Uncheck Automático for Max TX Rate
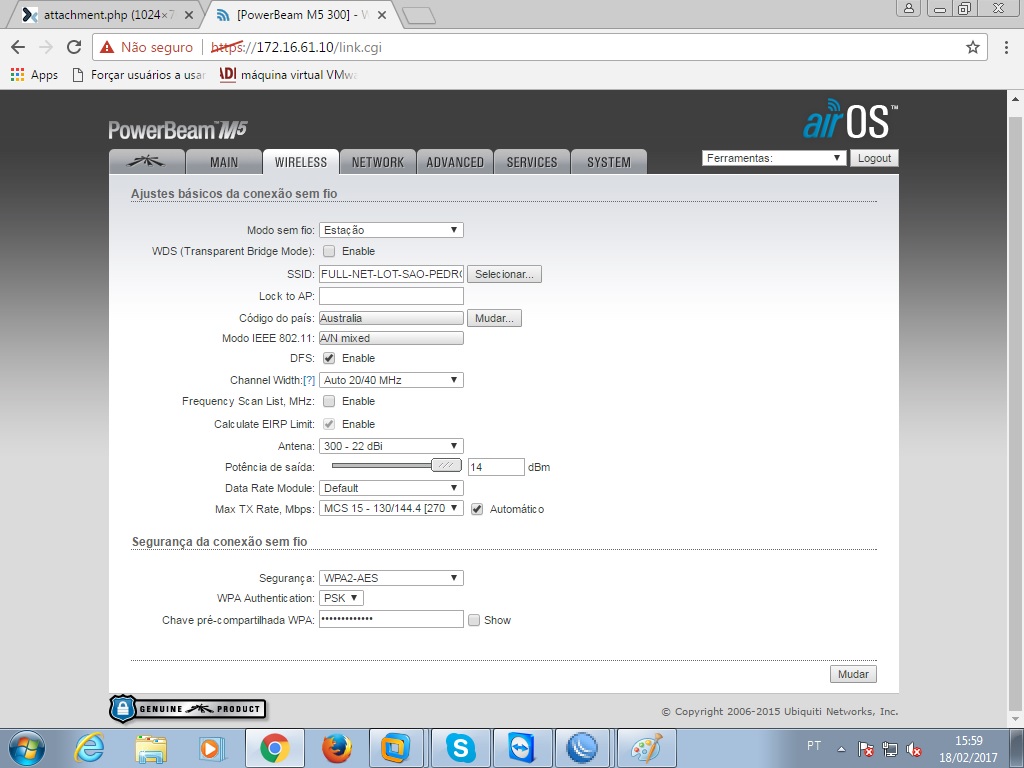Image resolution: width=1024 pixels, height=768 pixels. pos(477,509)
